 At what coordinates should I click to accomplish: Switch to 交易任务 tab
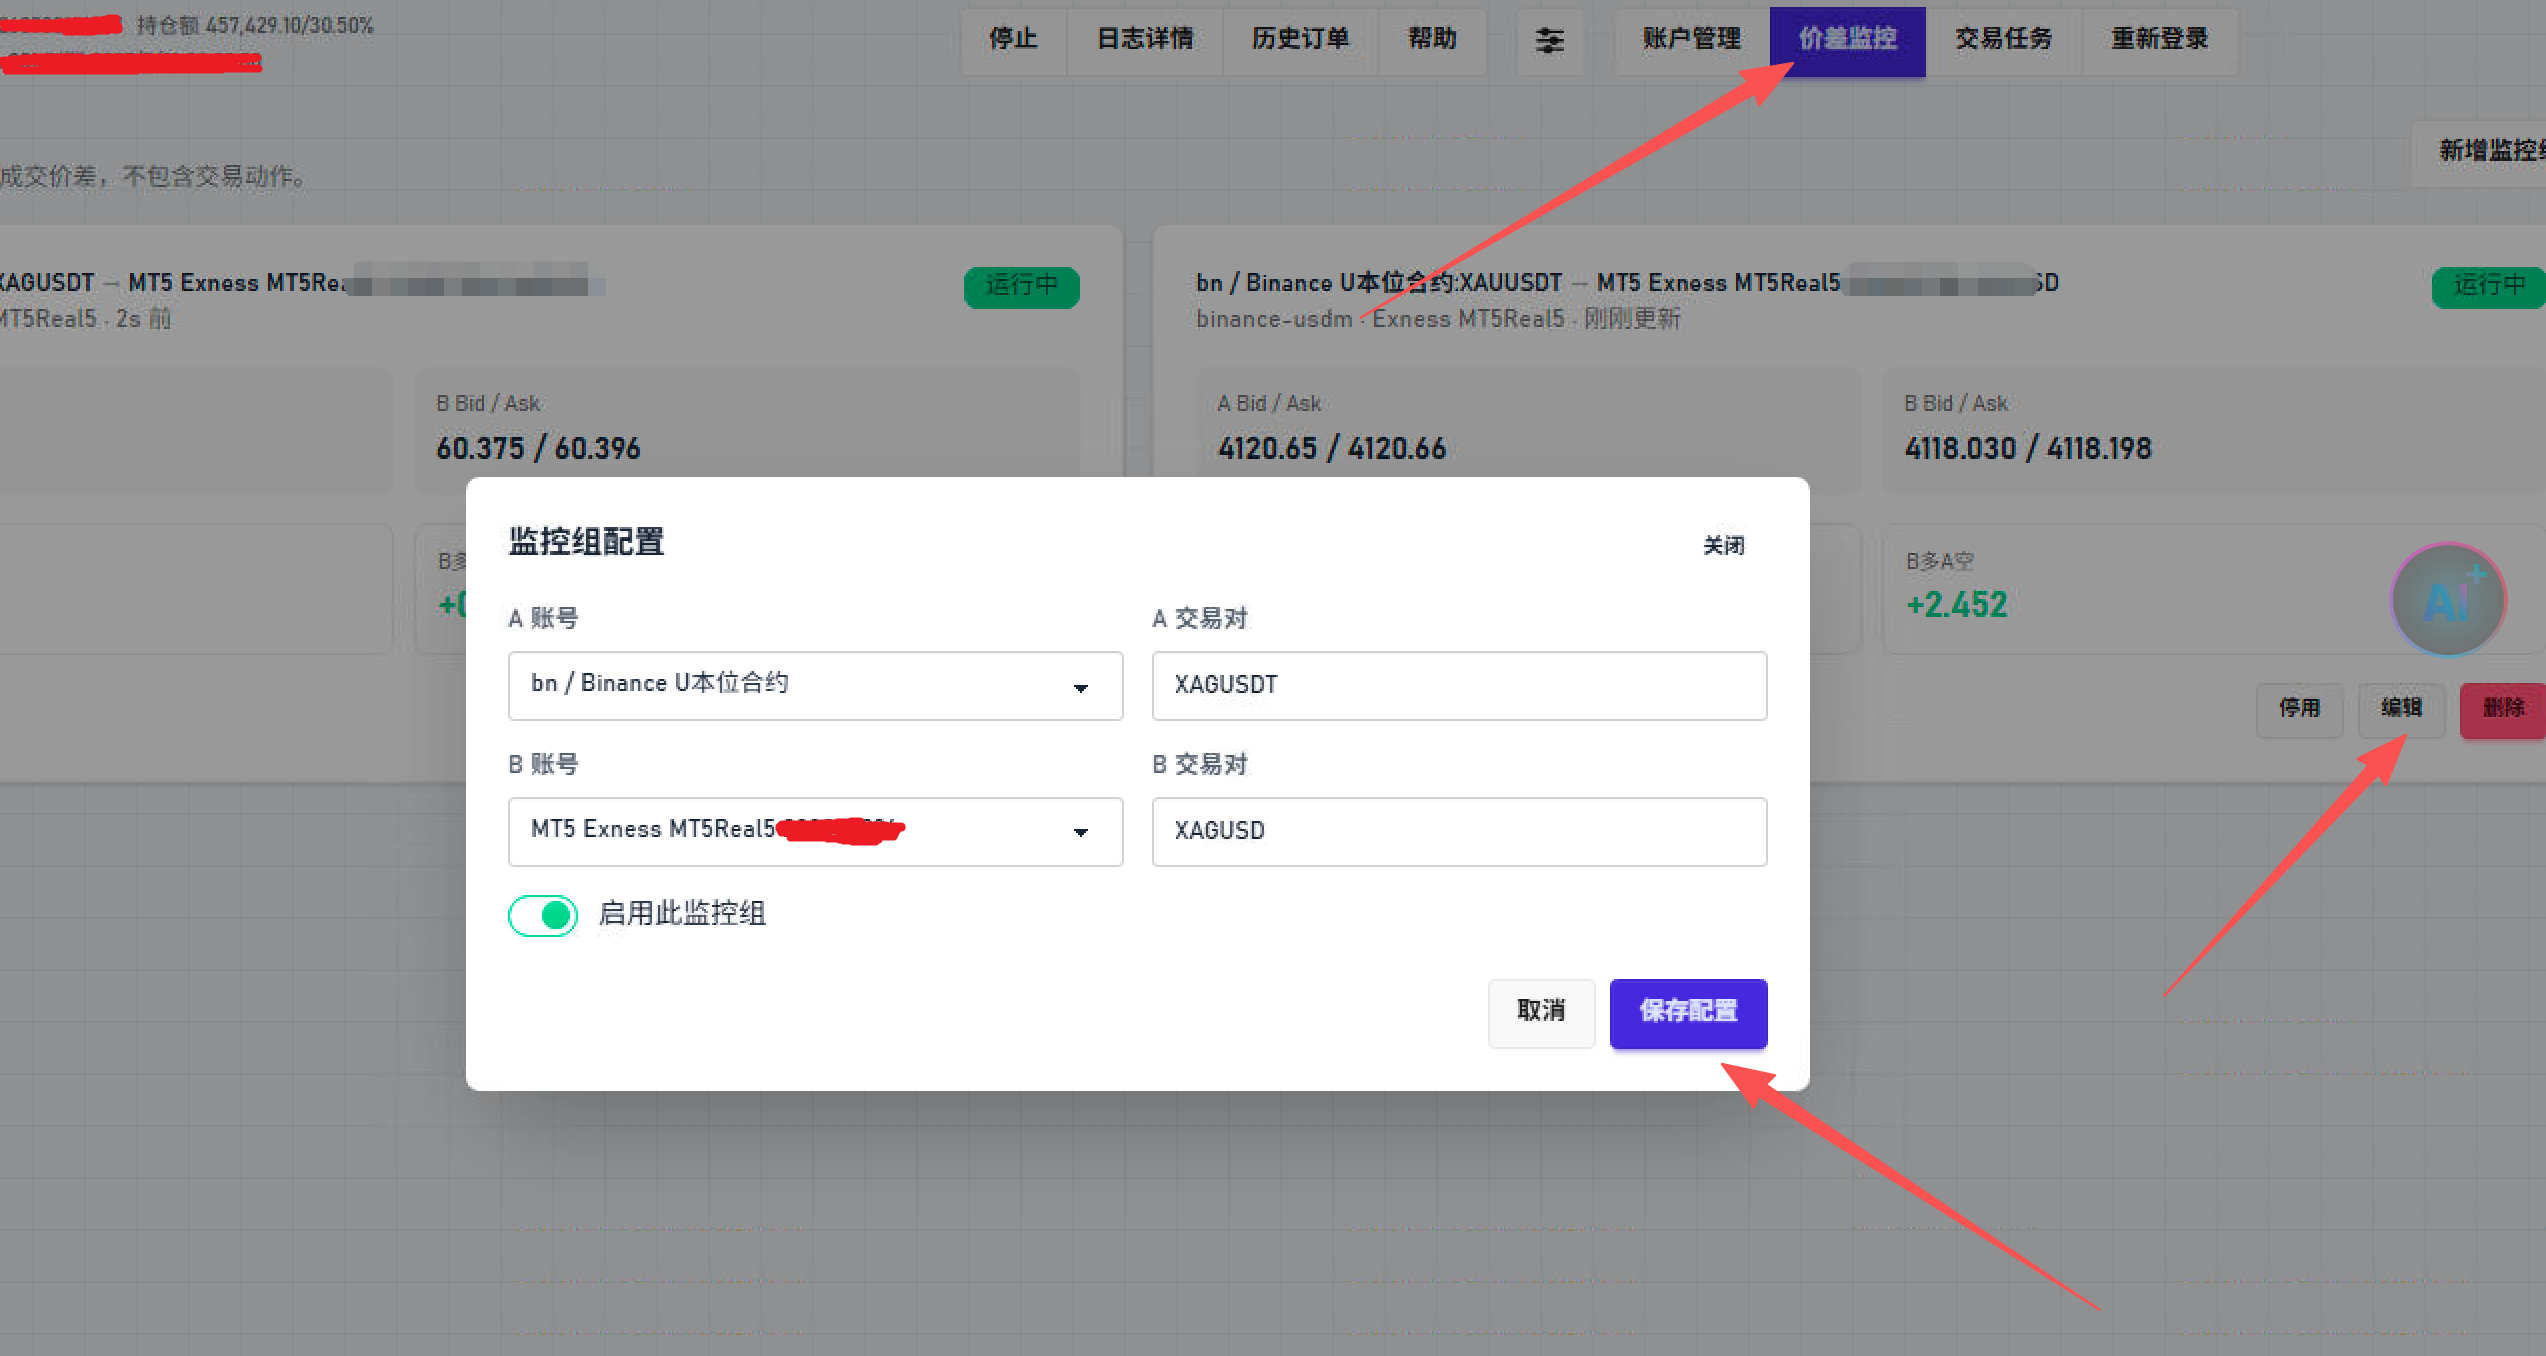[2004, 40]
